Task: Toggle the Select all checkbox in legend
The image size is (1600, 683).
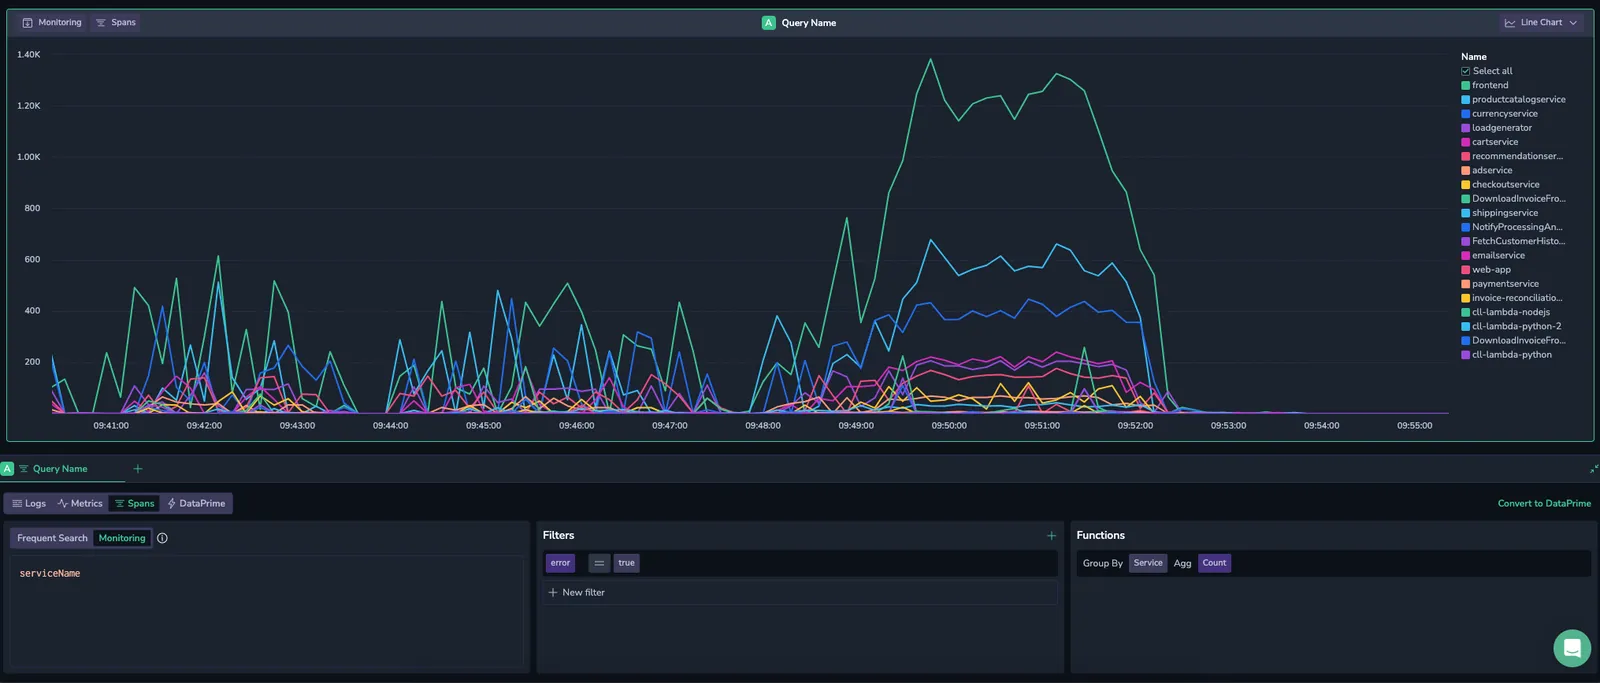Action: [1465, 71]
